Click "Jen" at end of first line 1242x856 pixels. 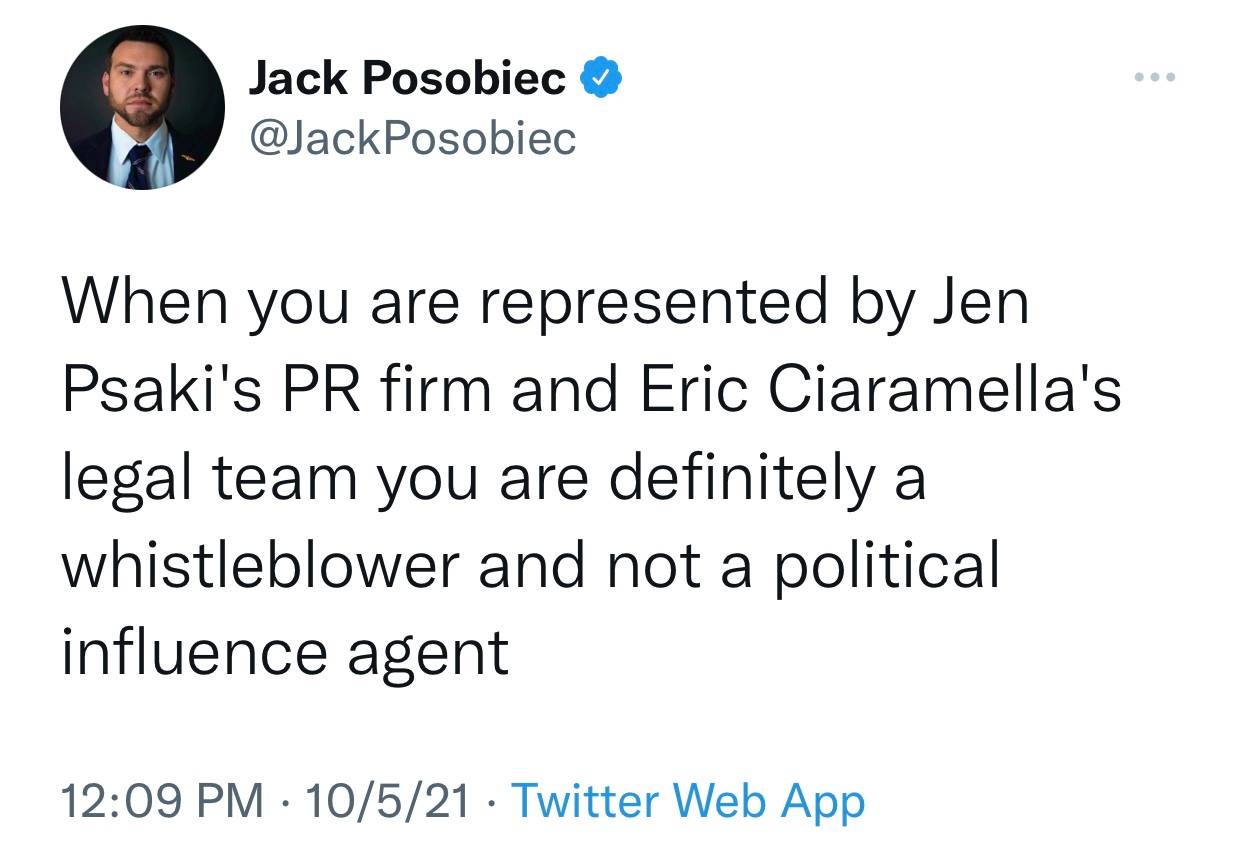coord(980,302)
